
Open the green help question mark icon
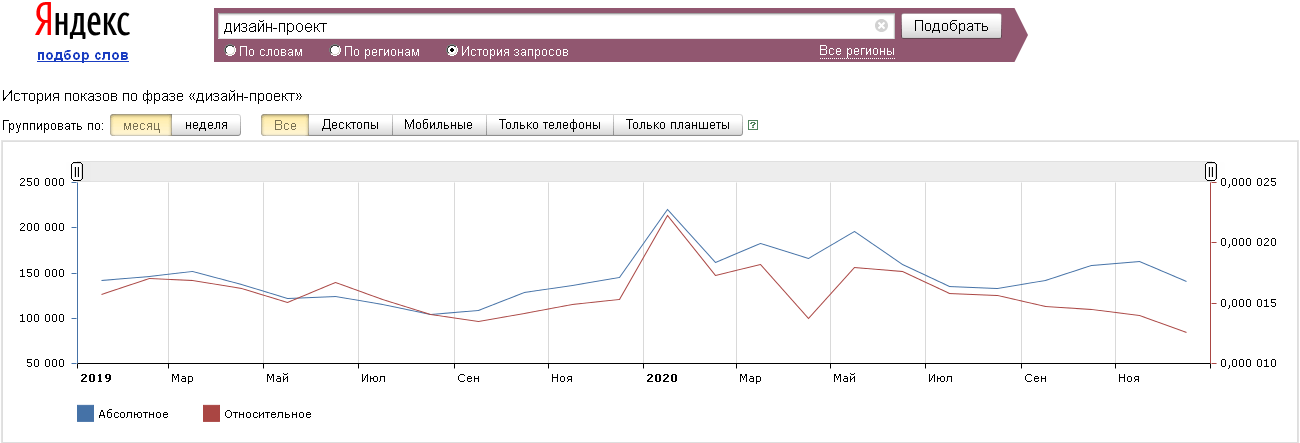pos(753,126)
